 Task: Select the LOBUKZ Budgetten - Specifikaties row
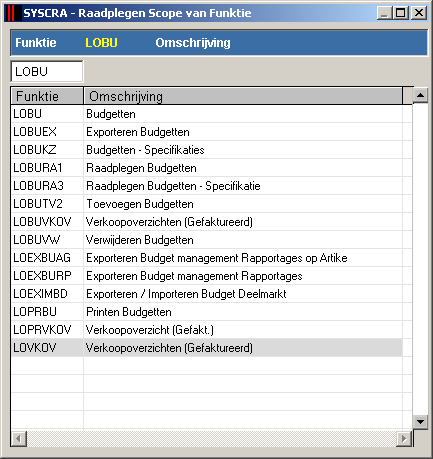(x=207, y=150)
